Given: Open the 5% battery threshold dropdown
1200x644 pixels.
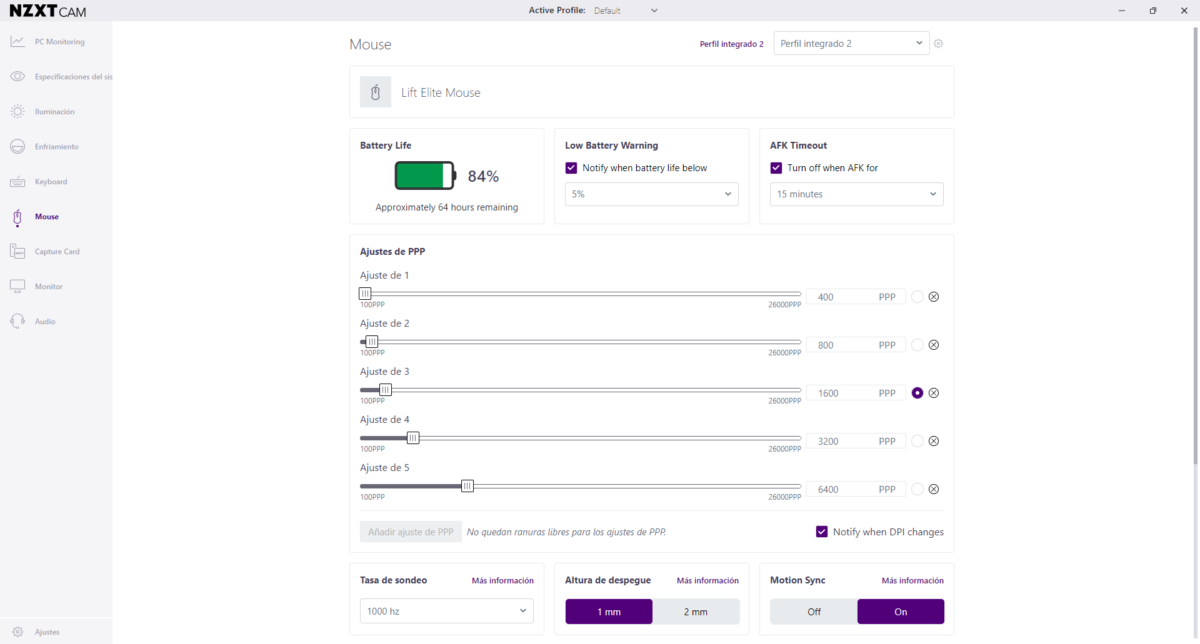Looking at the screenshot, I should (652, 194).
